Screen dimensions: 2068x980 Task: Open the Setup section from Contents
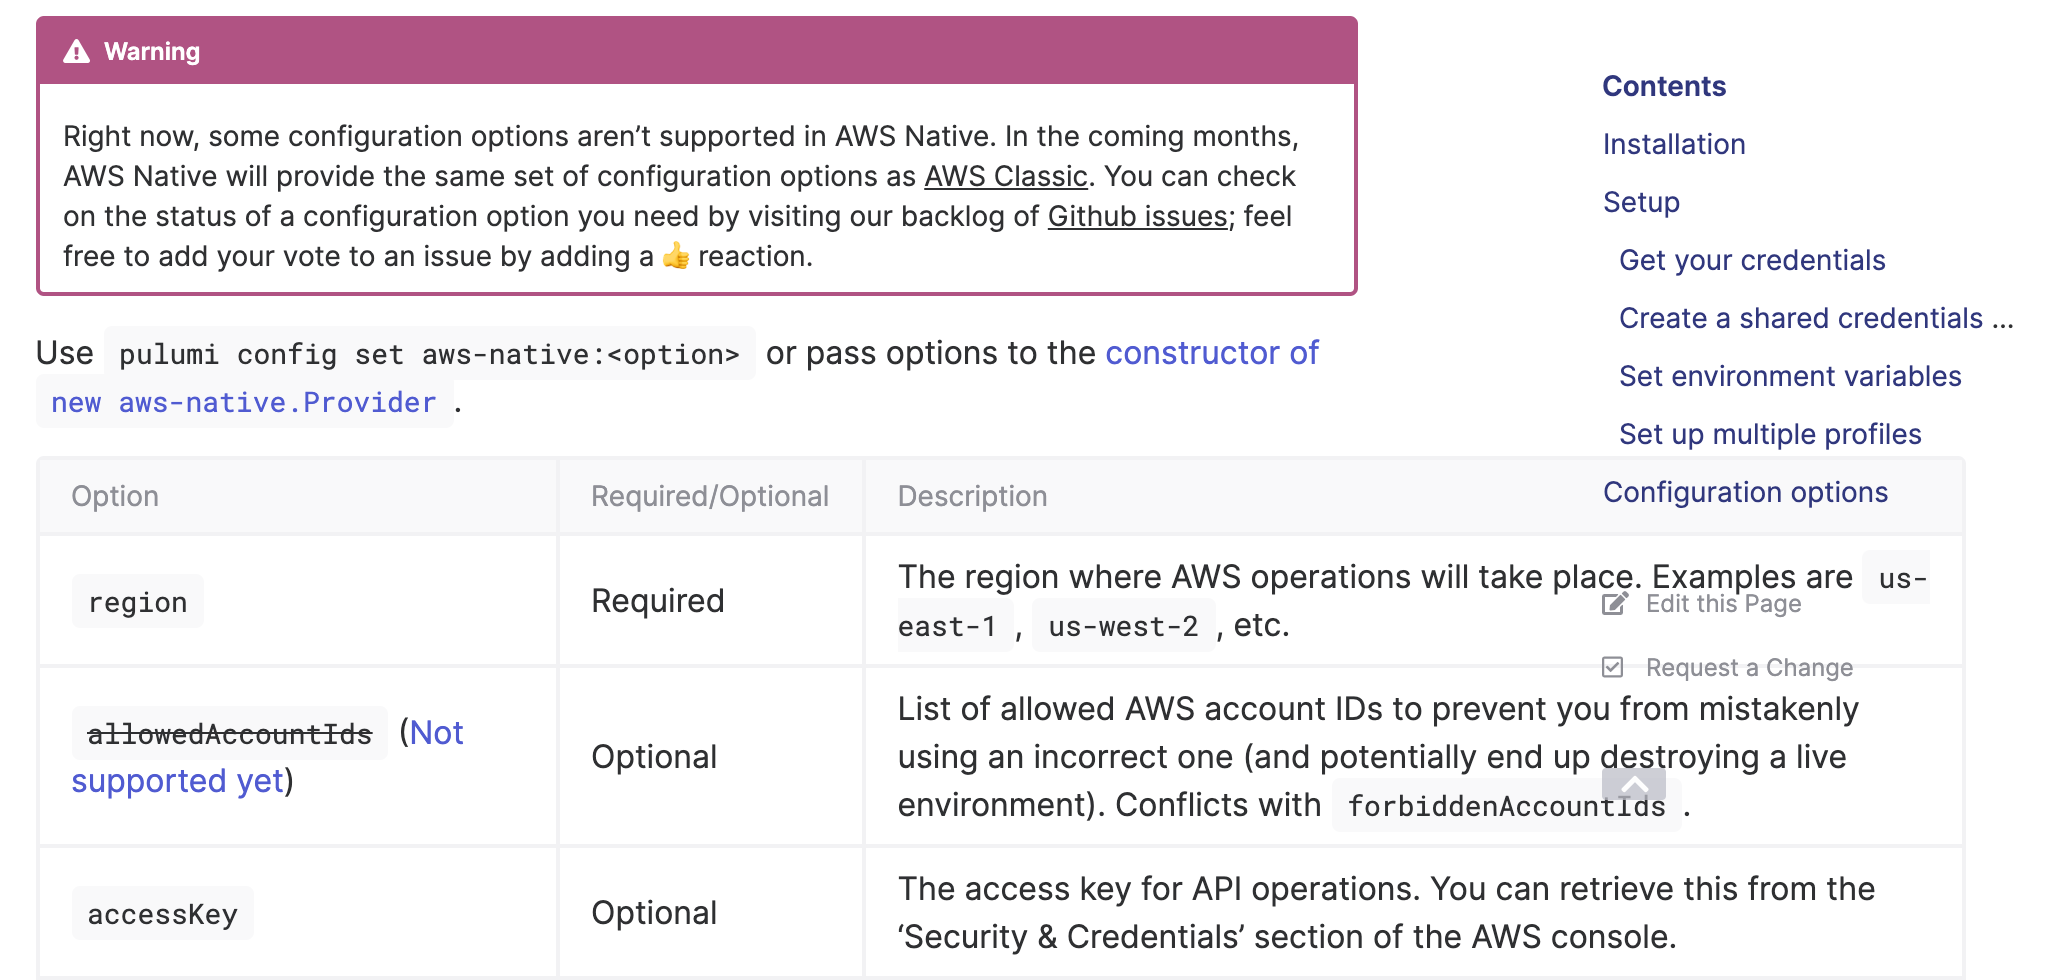click(1640, 202)
